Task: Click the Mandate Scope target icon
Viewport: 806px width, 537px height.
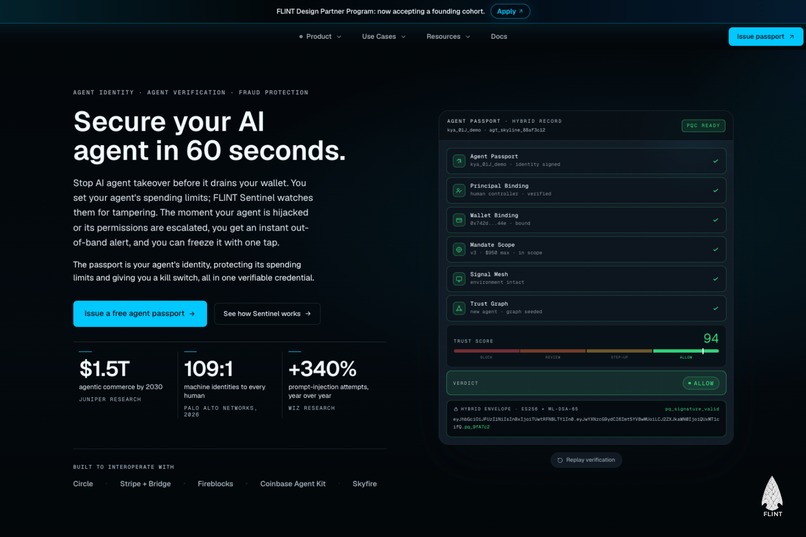Action: click(459, 249)
